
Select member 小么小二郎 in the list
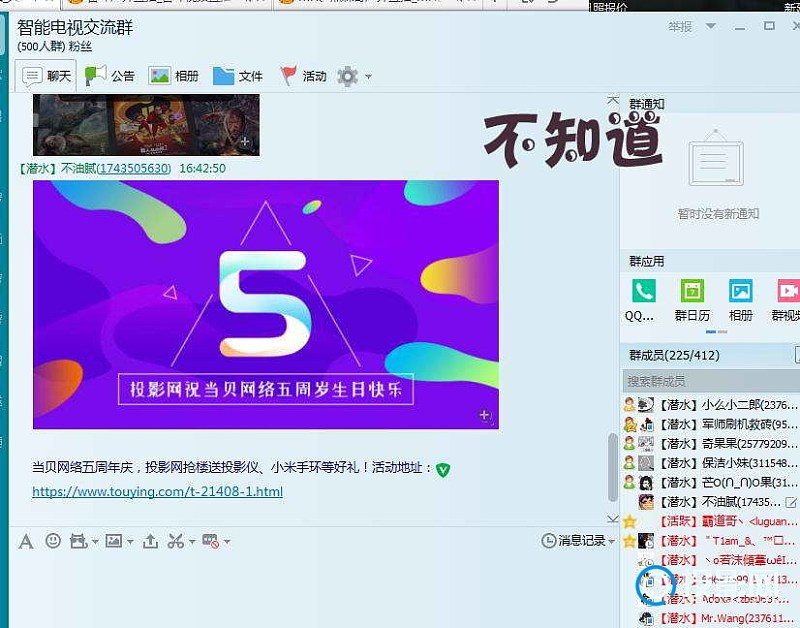pyautogui.click(x=711, y=405)
